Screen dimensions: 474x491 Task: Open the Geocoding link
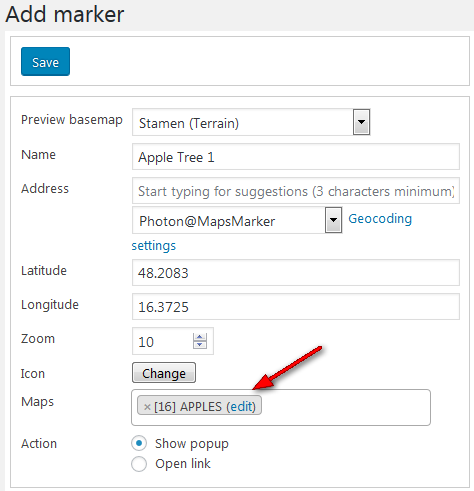click(380, 219)
